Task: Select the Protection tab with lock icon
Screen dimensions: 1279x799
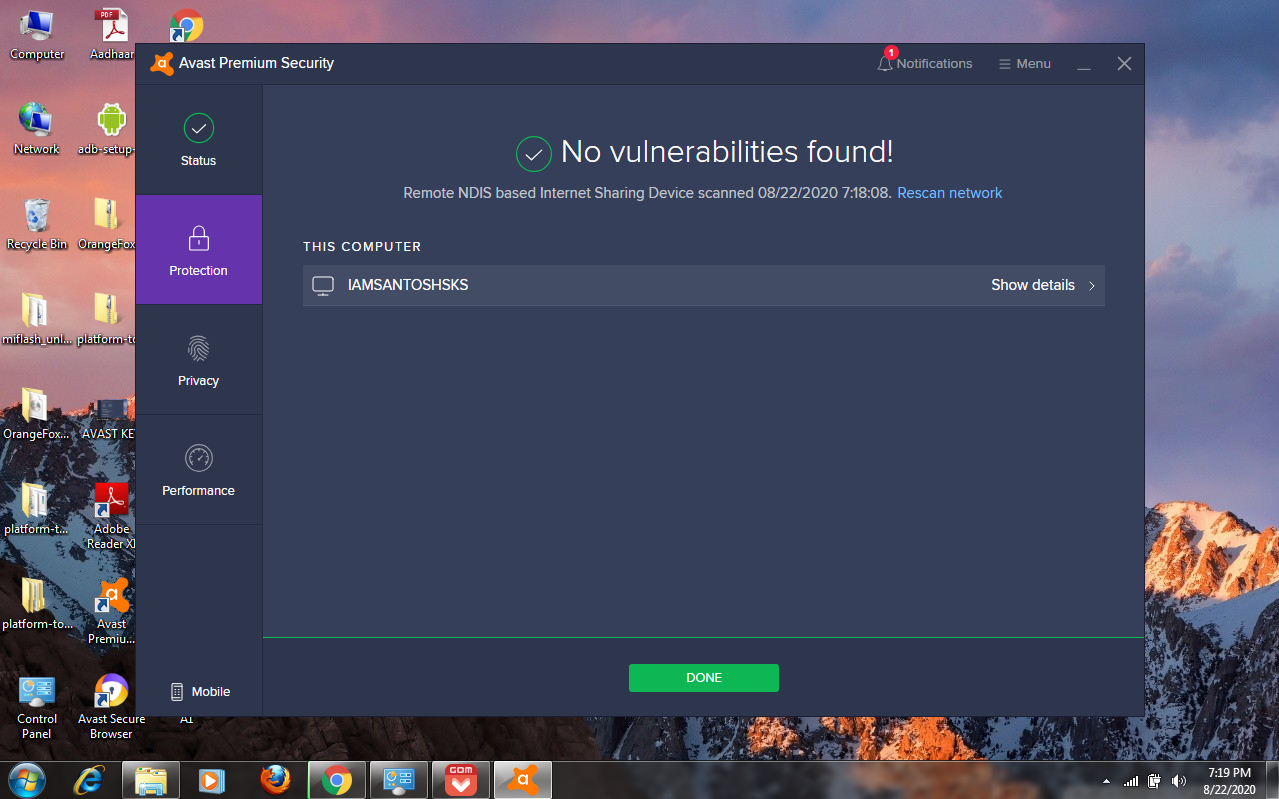Action: (x=198, y=250)
